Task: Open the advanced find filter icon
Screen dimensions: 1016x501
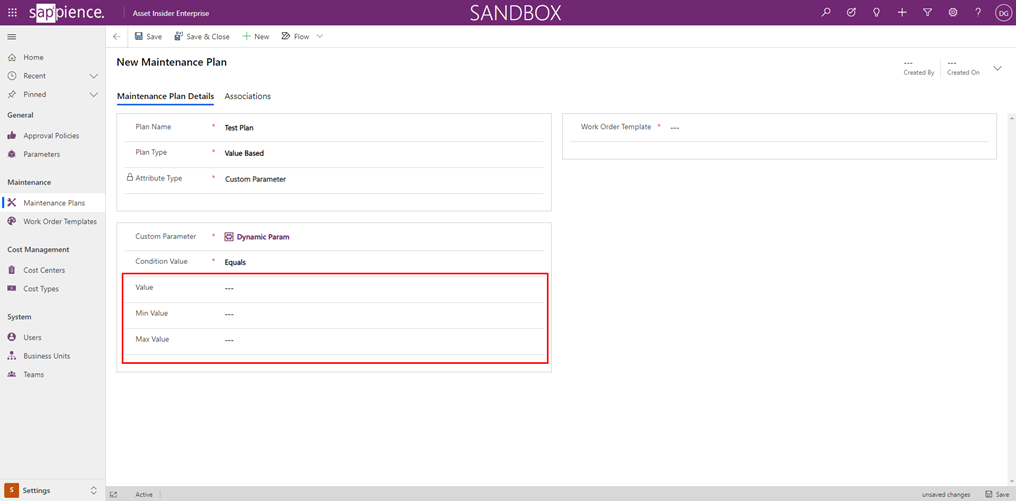Action: click(x=927, y=13)
